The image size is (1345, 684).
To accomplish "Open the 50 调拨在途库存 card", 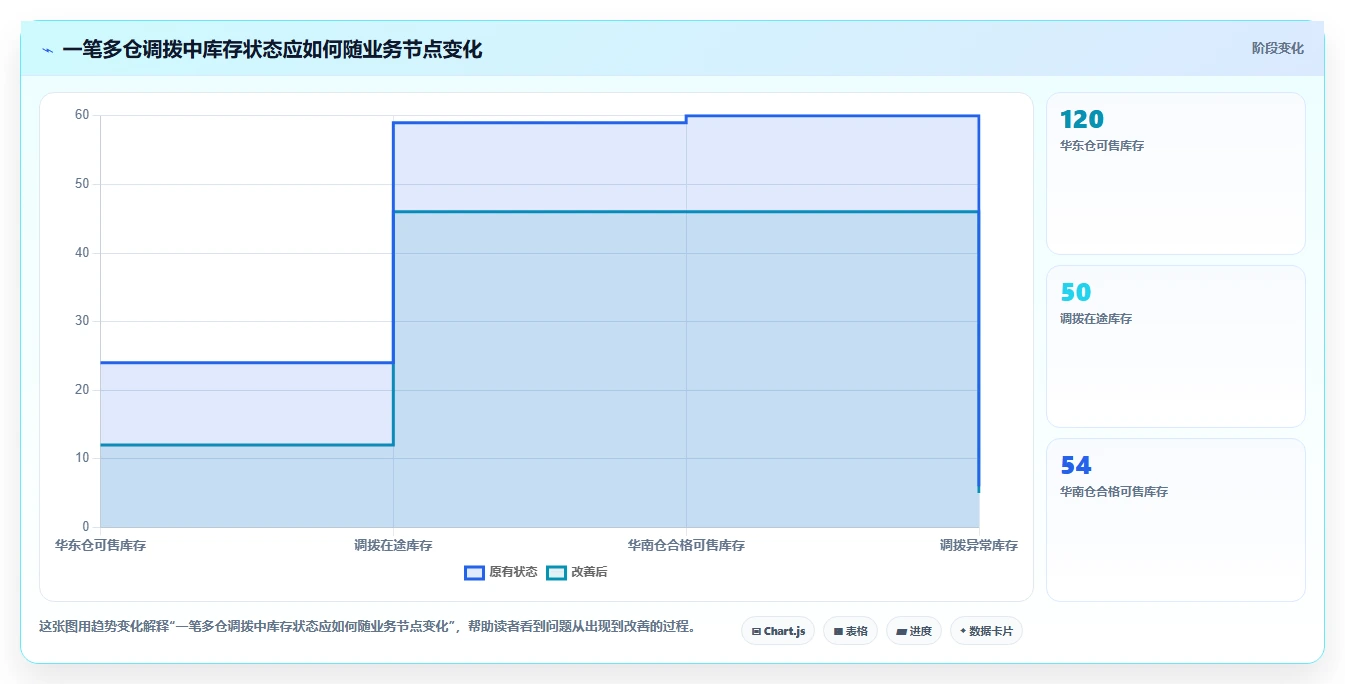I will [1176, 346].
